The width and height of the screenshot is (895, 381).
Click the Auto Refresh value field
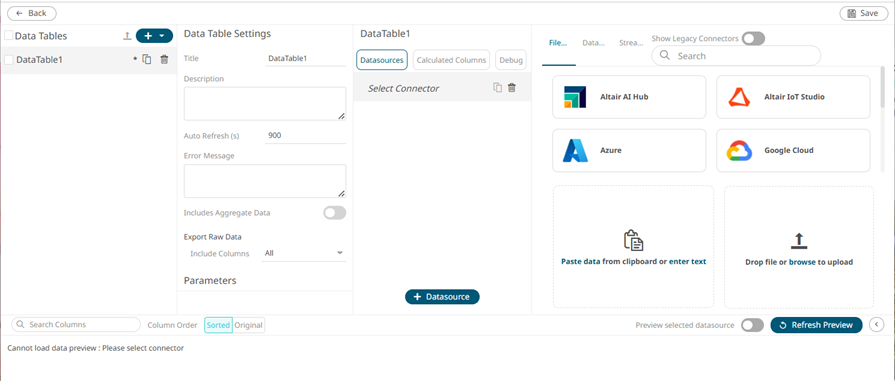coord(305,135)
